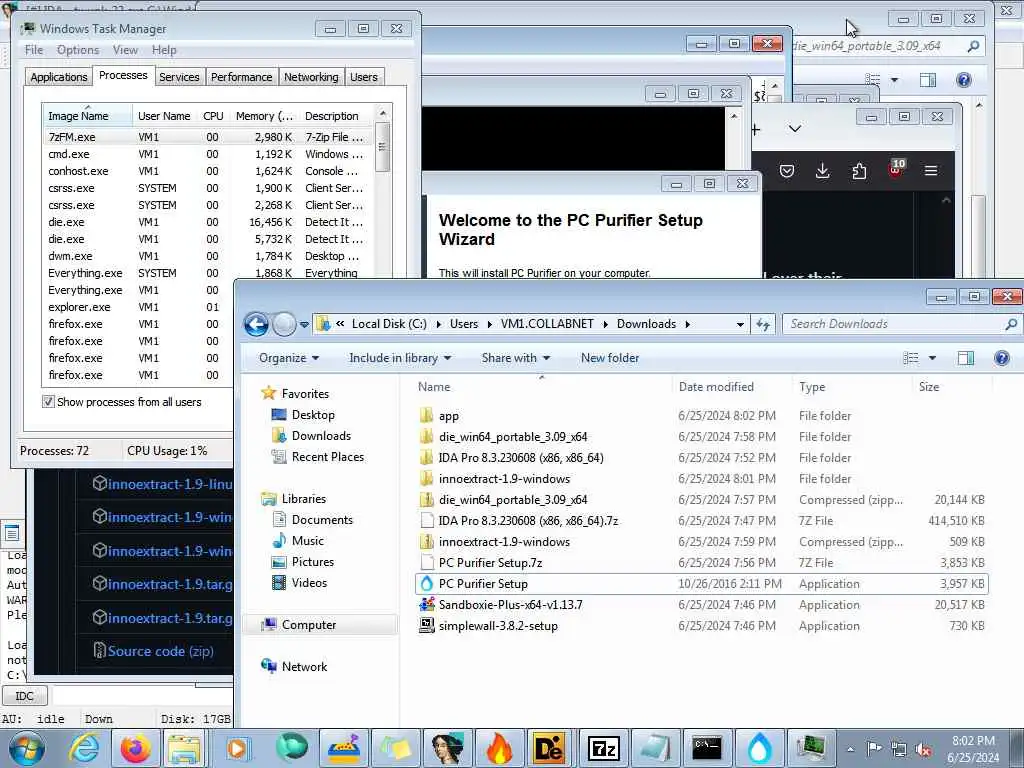Click IDC button in IDA window
This screenshot has width=1024, height=768.
click(x=24, y=696)
